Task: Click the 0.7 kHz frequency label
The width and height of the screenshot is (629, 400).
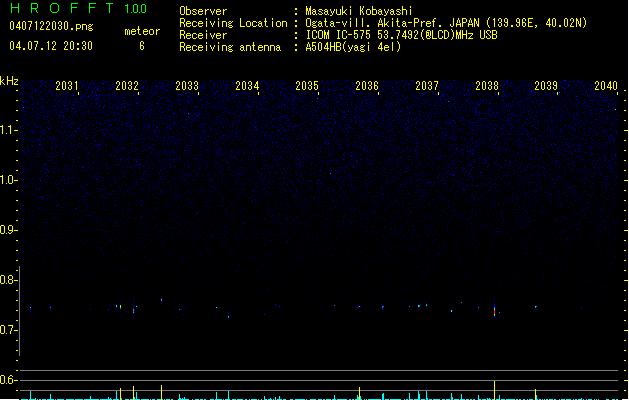Action: [x=8, y=330]
